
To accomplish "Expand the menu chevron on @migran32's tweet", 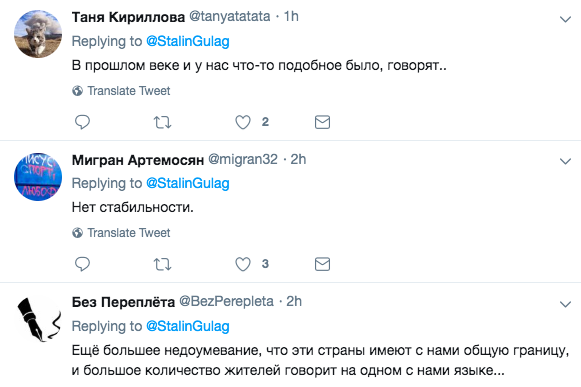I will pyautogui.click(x=565, y=161).
